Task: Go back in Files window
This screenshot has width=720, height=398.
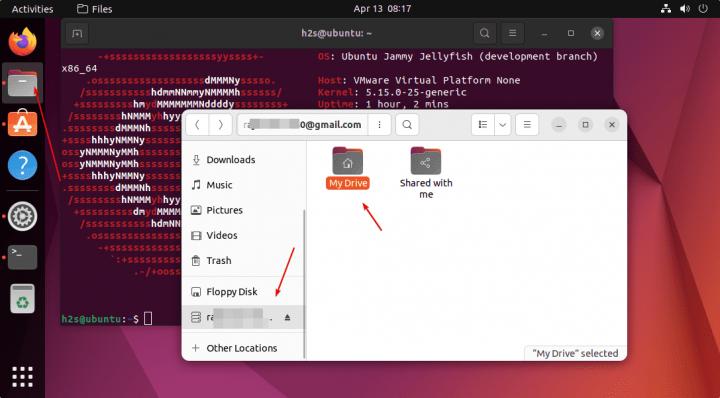Action: click(x=197, y=124)
